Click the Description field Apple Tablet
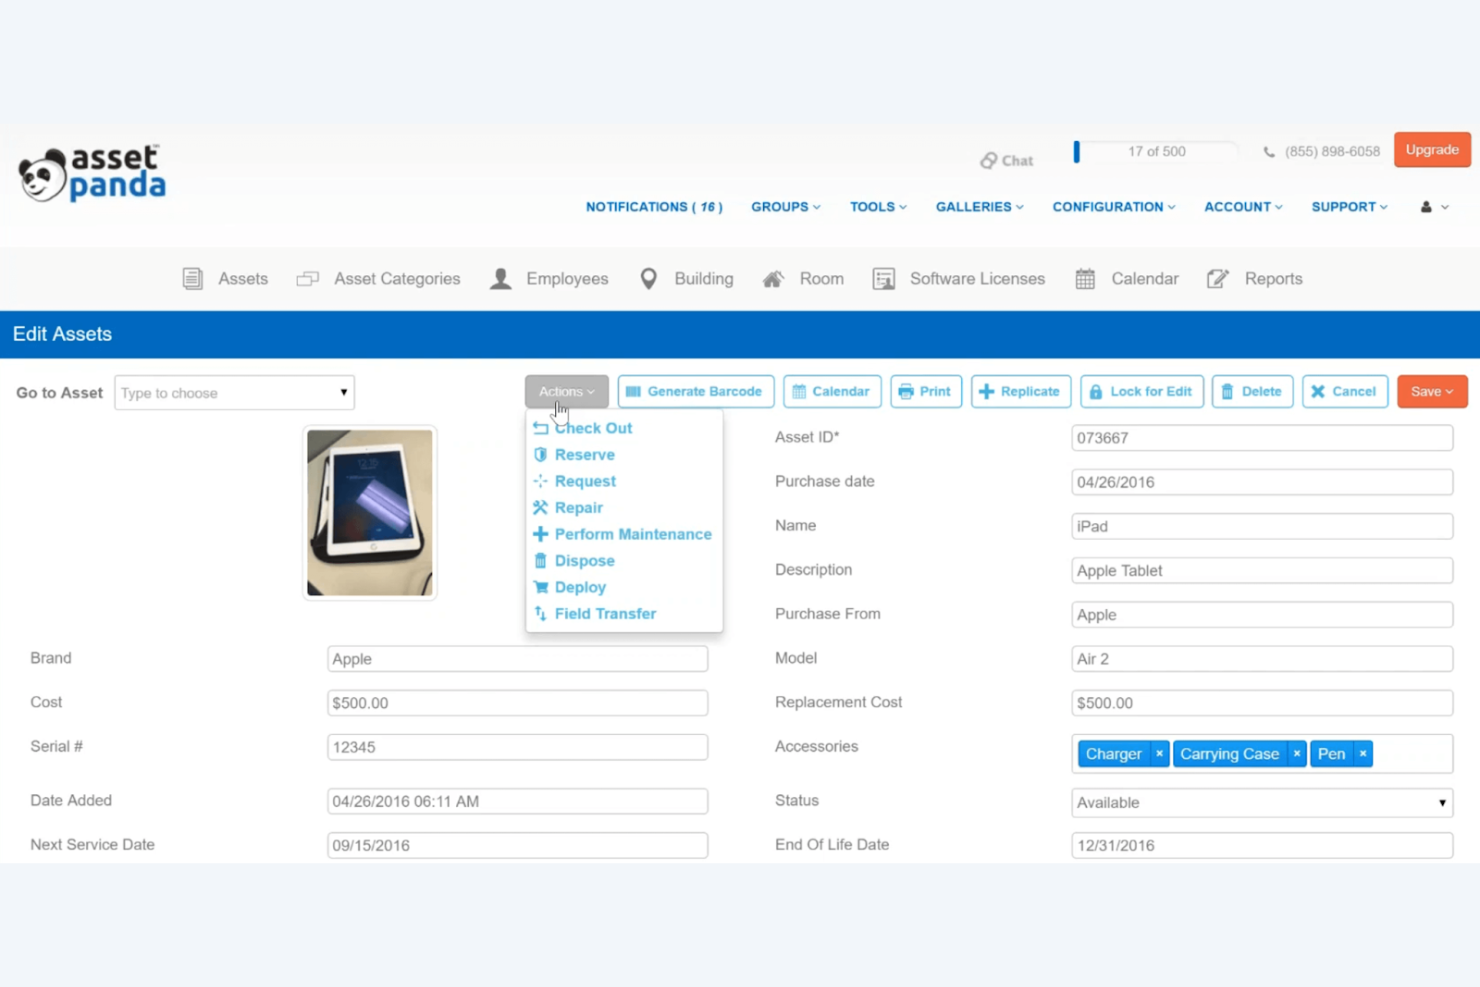The height and width of the screenshot is (987, 1480). pos(1262,570)
